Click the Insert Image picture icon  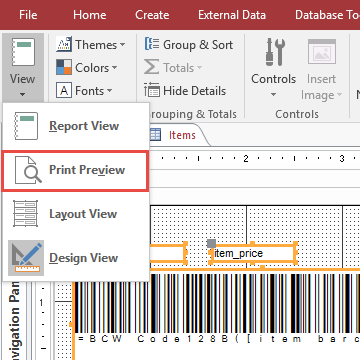tap(322, 52)
